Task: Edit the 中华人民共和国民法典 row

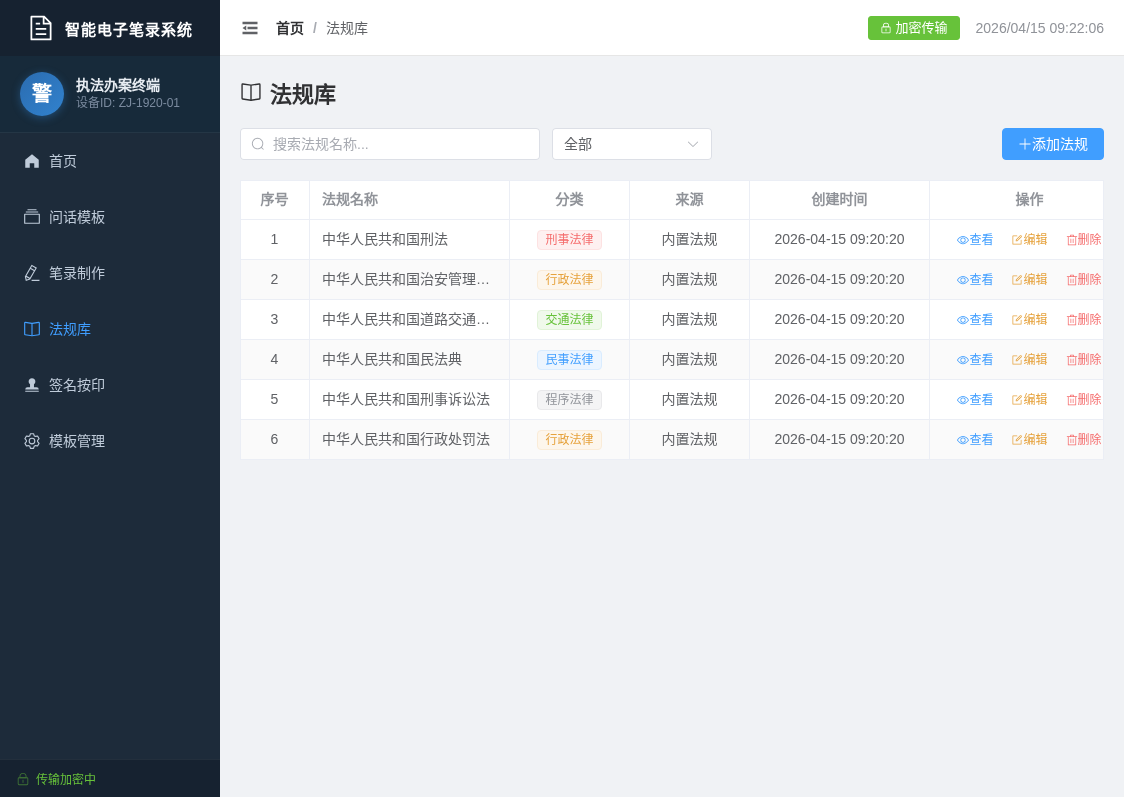Action: 1029,360
